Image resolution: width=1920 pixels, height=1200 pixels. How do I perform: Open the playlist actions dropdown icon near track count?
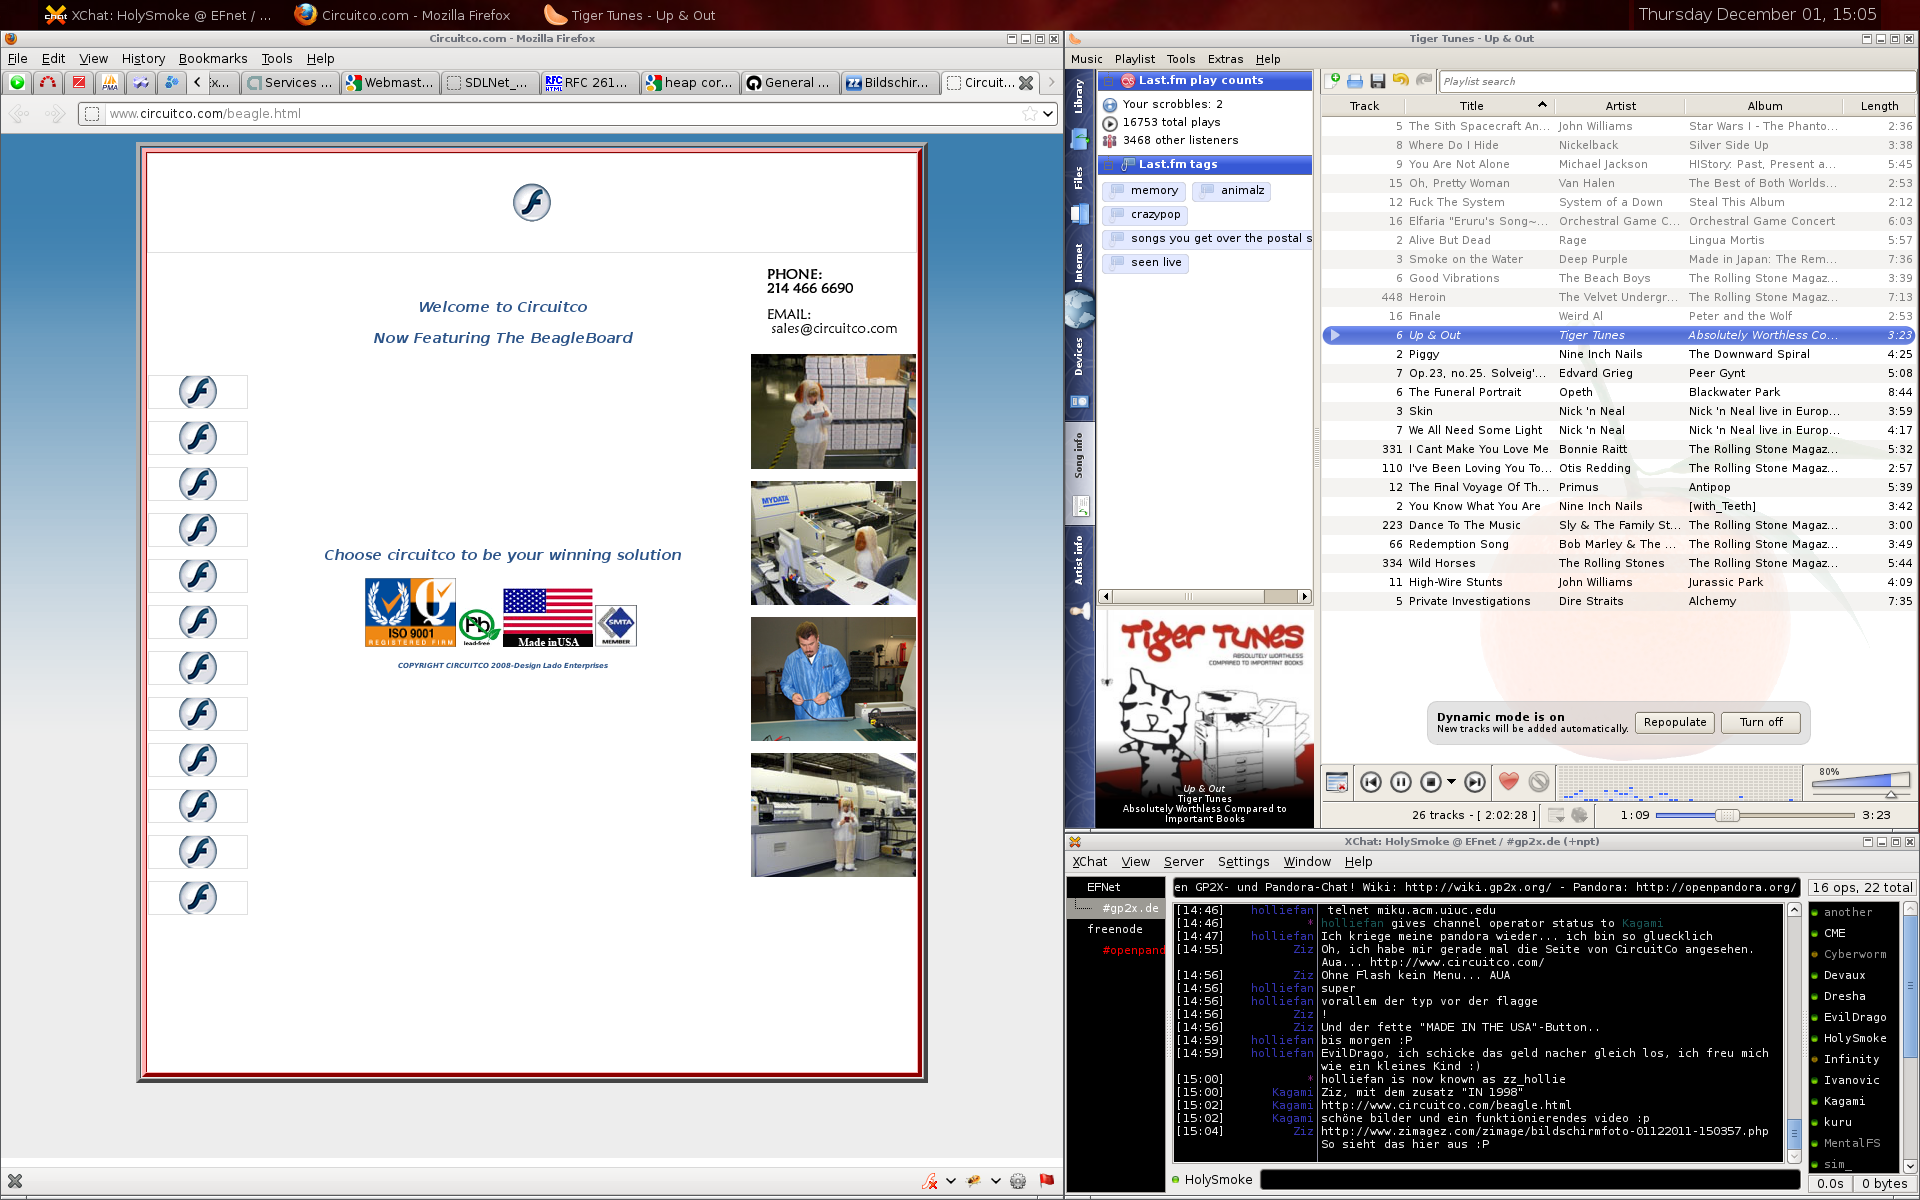pyautogui.click(x=1556, y=815)
